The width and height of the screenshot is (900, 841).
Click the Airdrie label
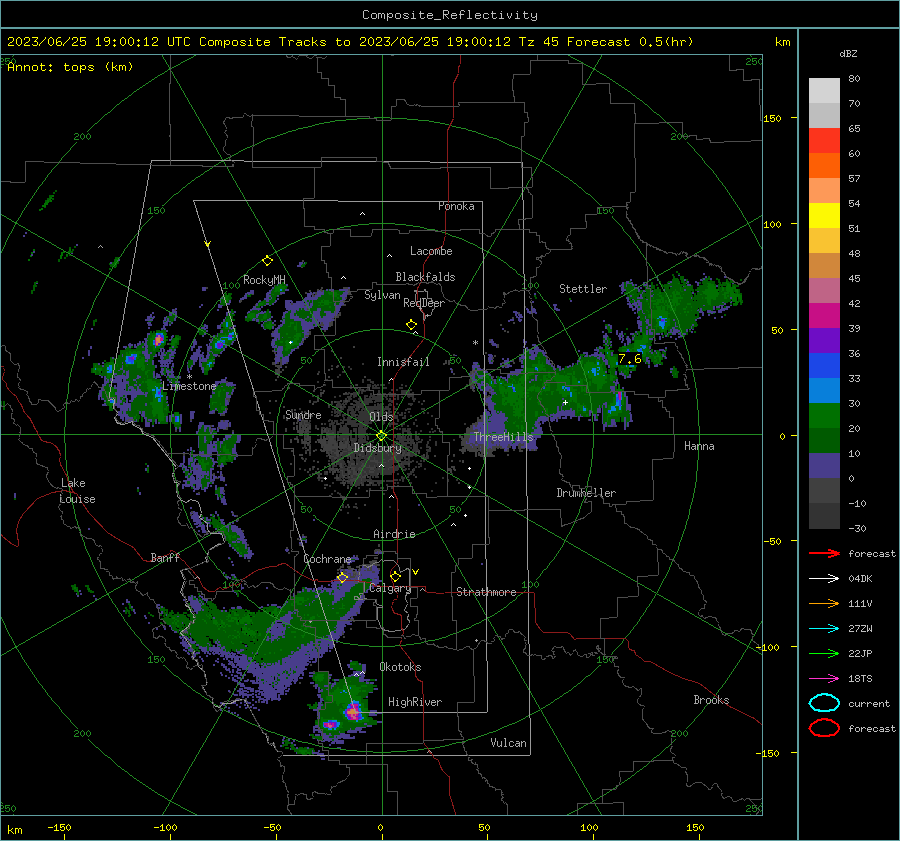coord(394,534)
